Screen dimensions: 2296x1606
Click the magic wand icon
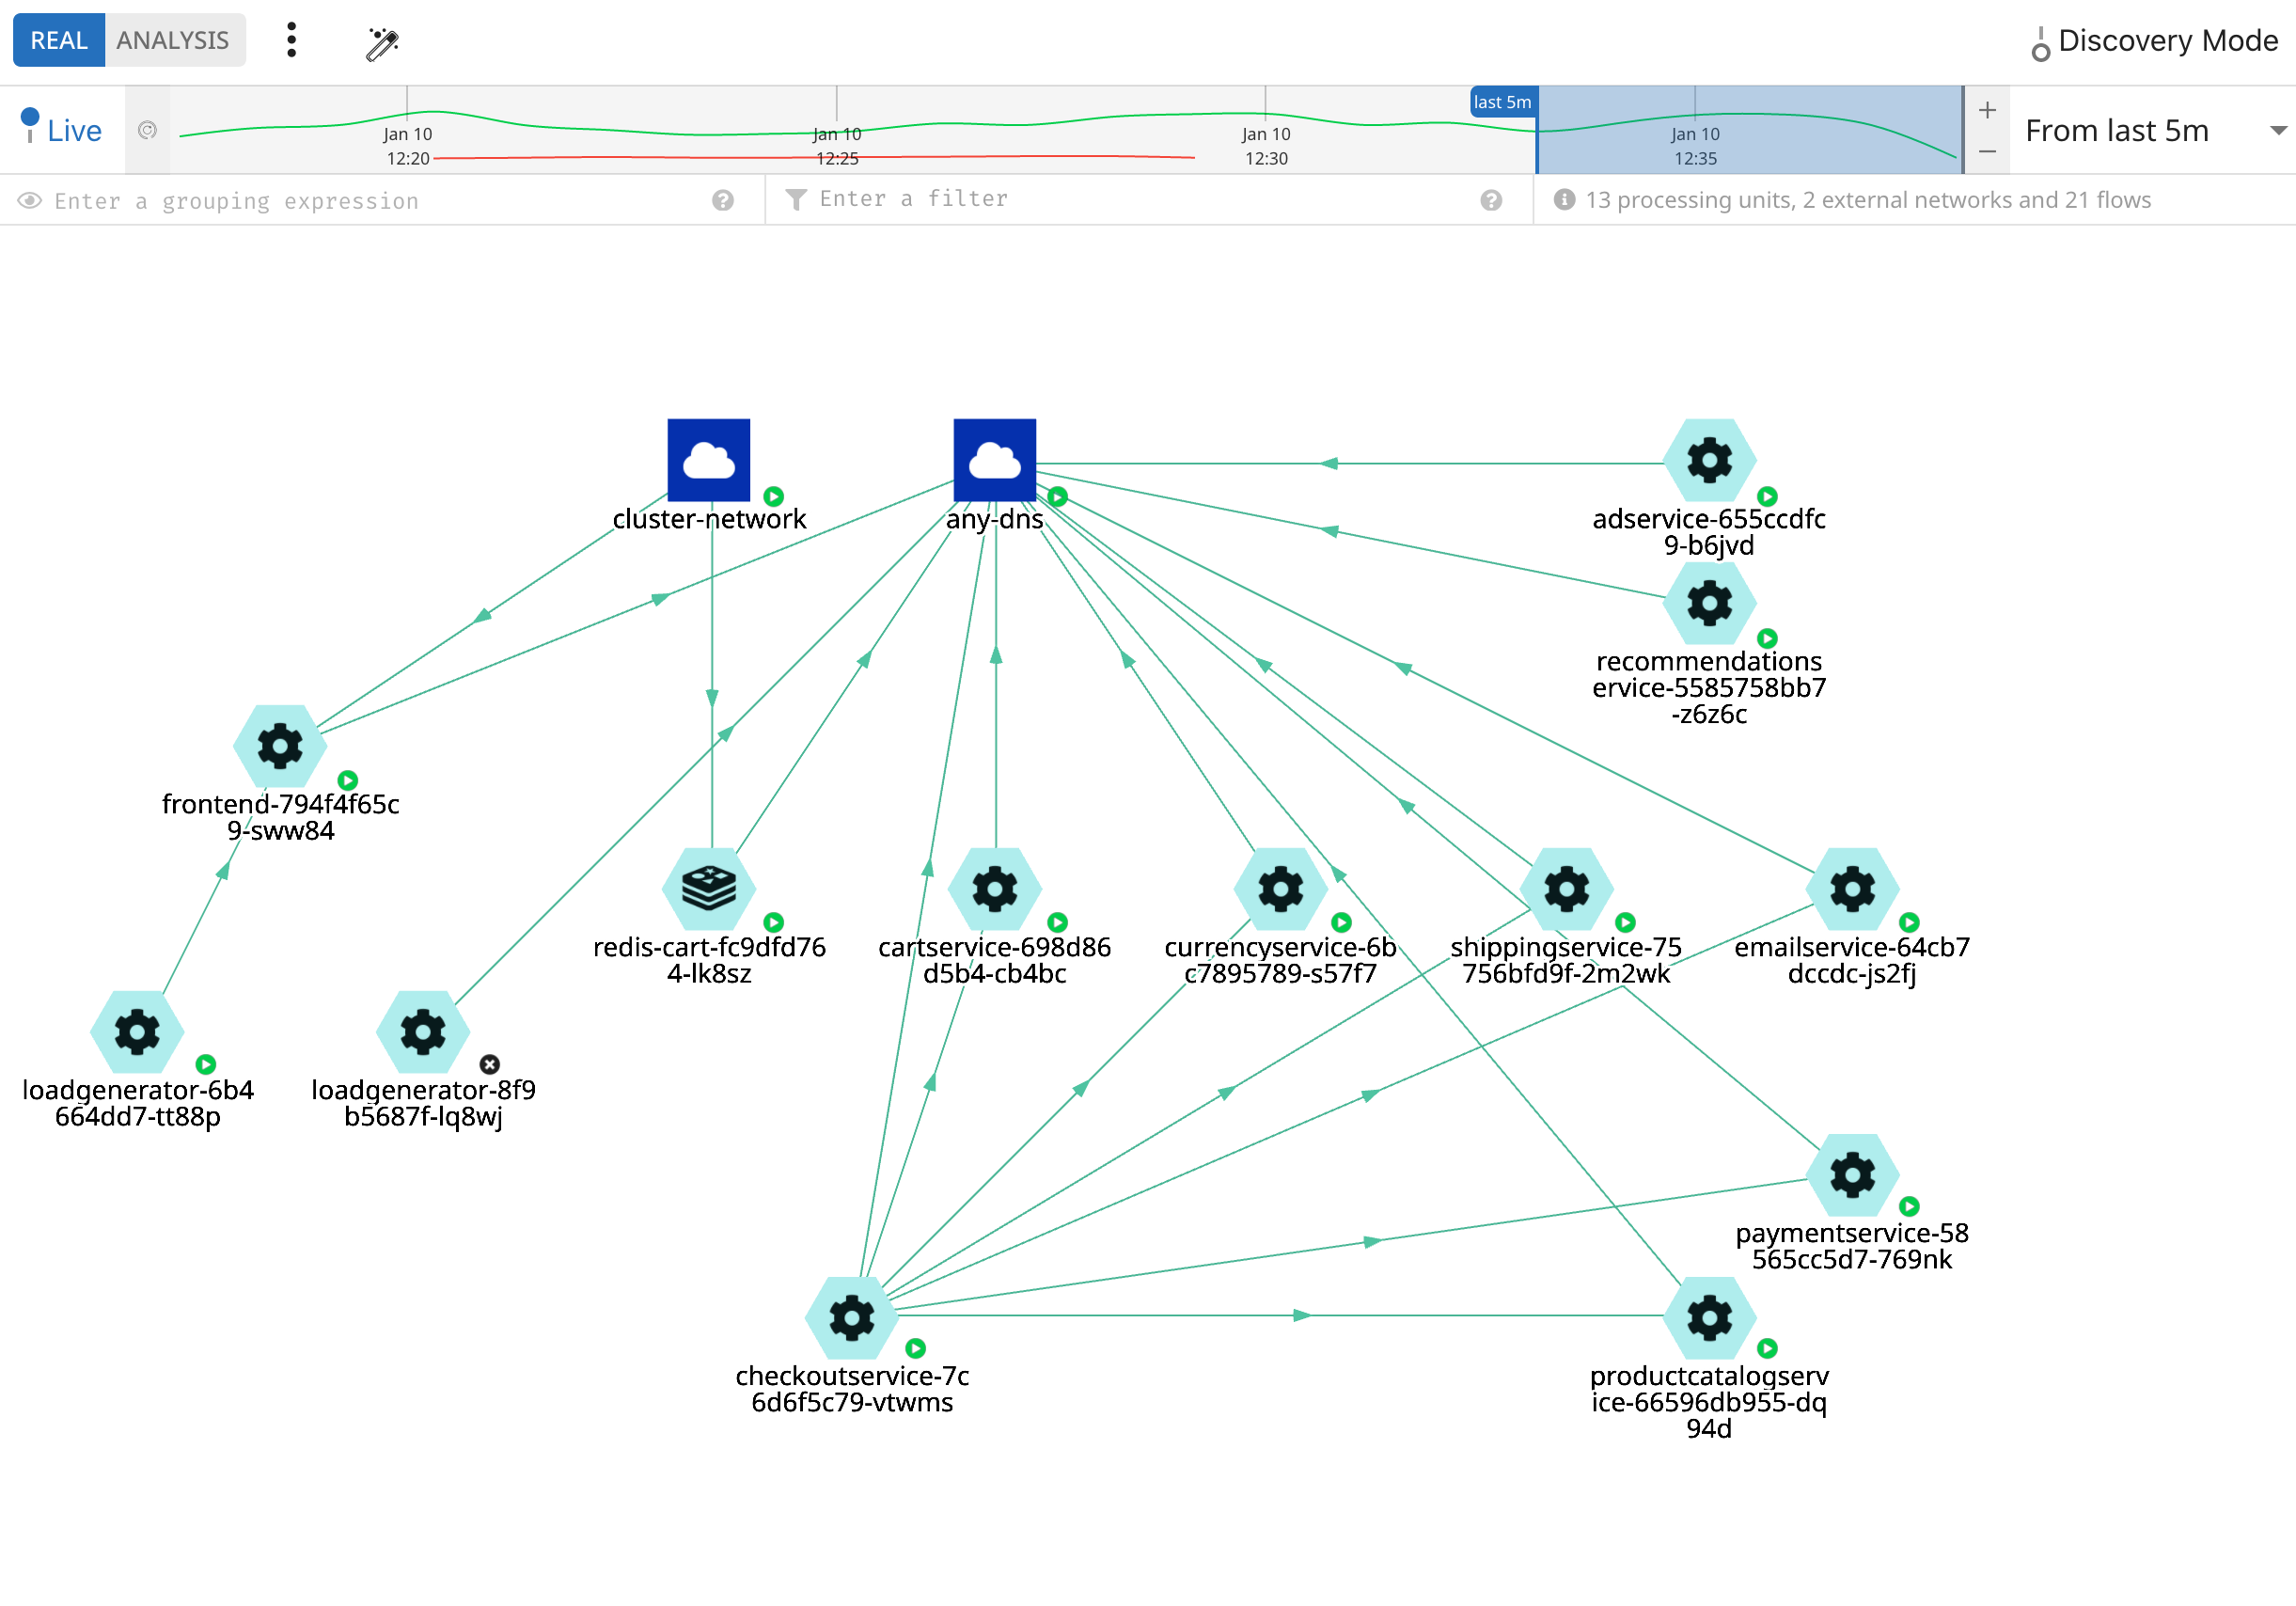pyautogui.click(x=382, y=42)
